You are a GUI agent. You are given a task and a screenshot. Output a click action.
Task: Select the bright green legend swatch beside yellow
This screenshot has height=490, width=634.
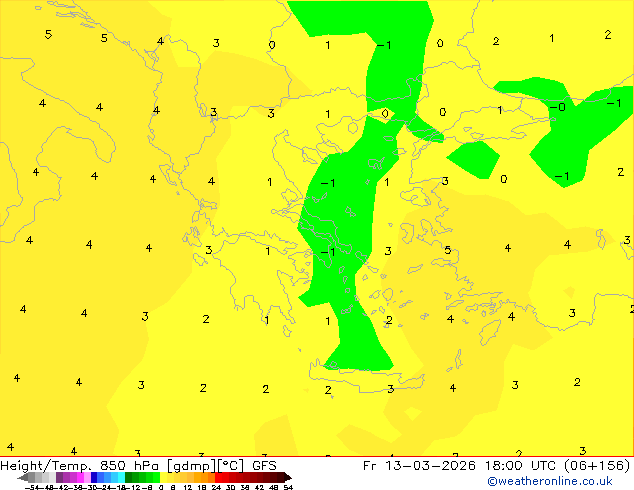click(156, 477)
